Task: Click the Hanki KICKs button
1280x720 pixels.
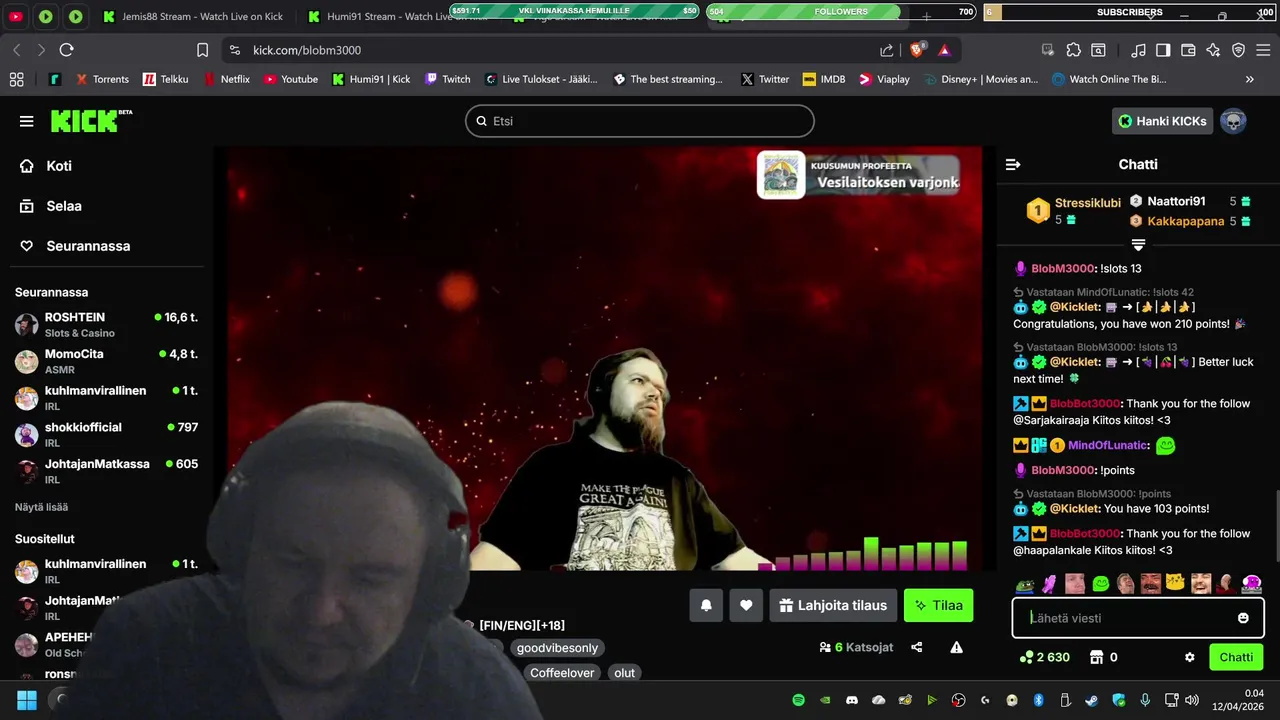Action: [1162, 121]
